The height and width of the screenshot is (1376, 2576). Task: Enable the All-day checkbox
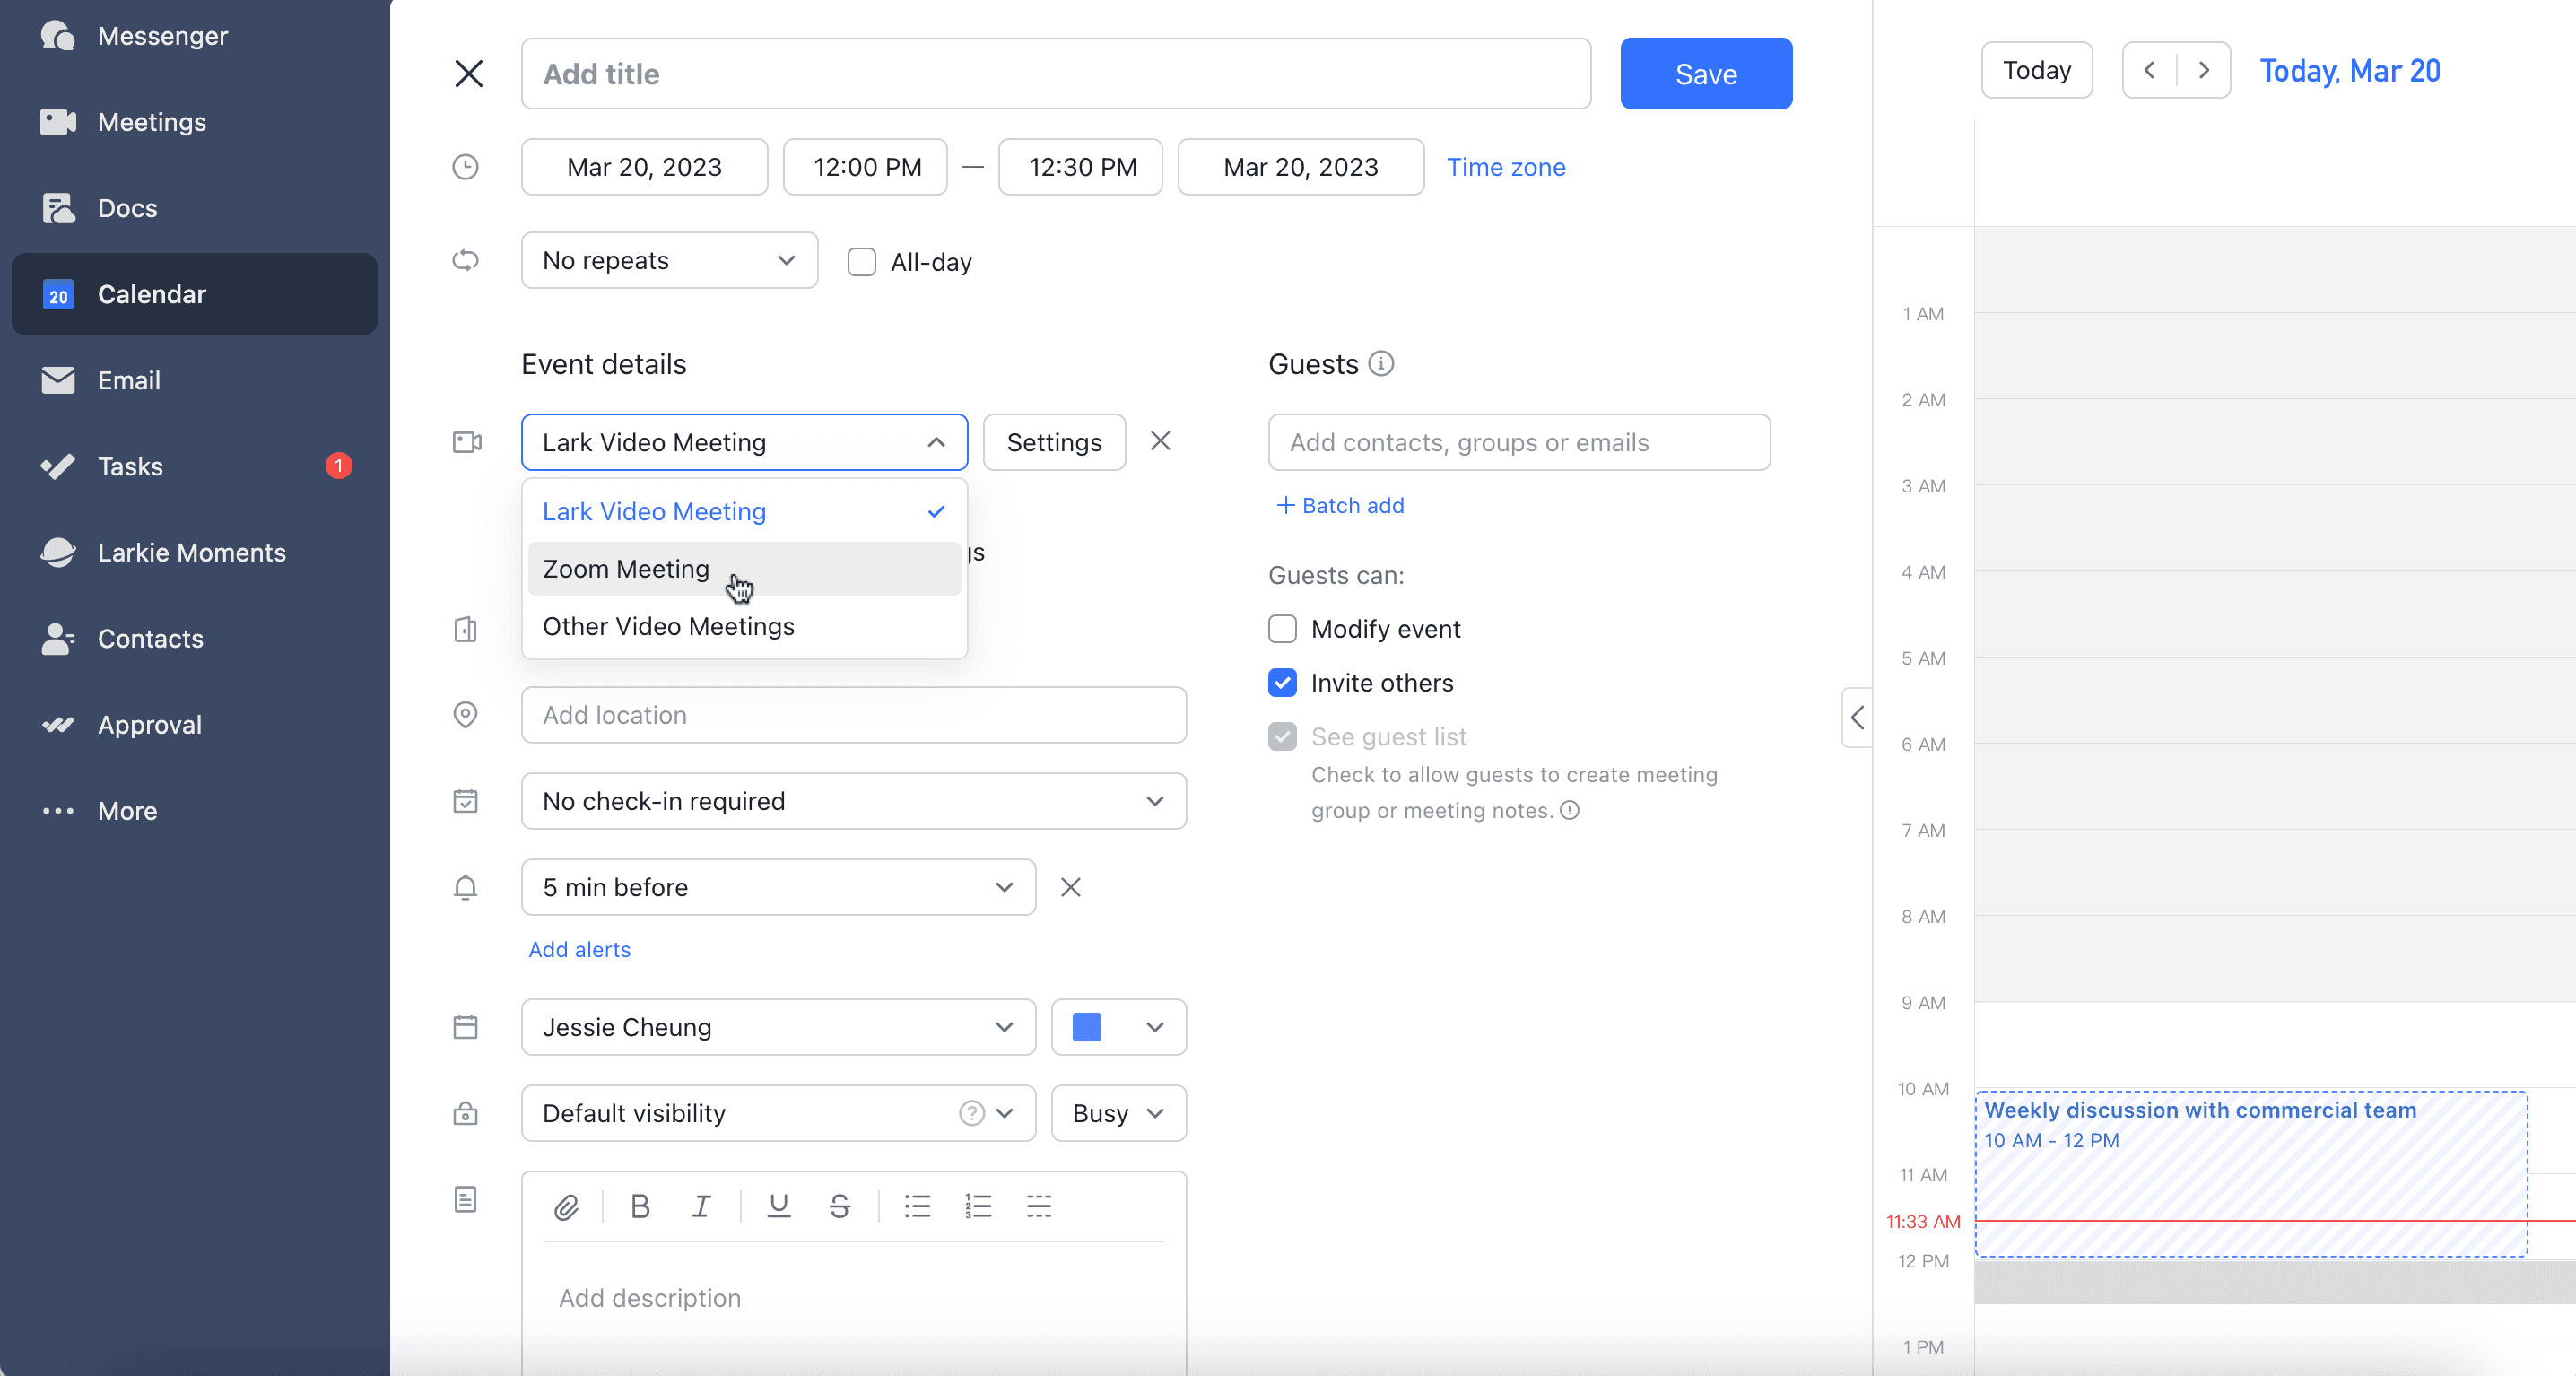pyautogui.click(x=861, y=262)
